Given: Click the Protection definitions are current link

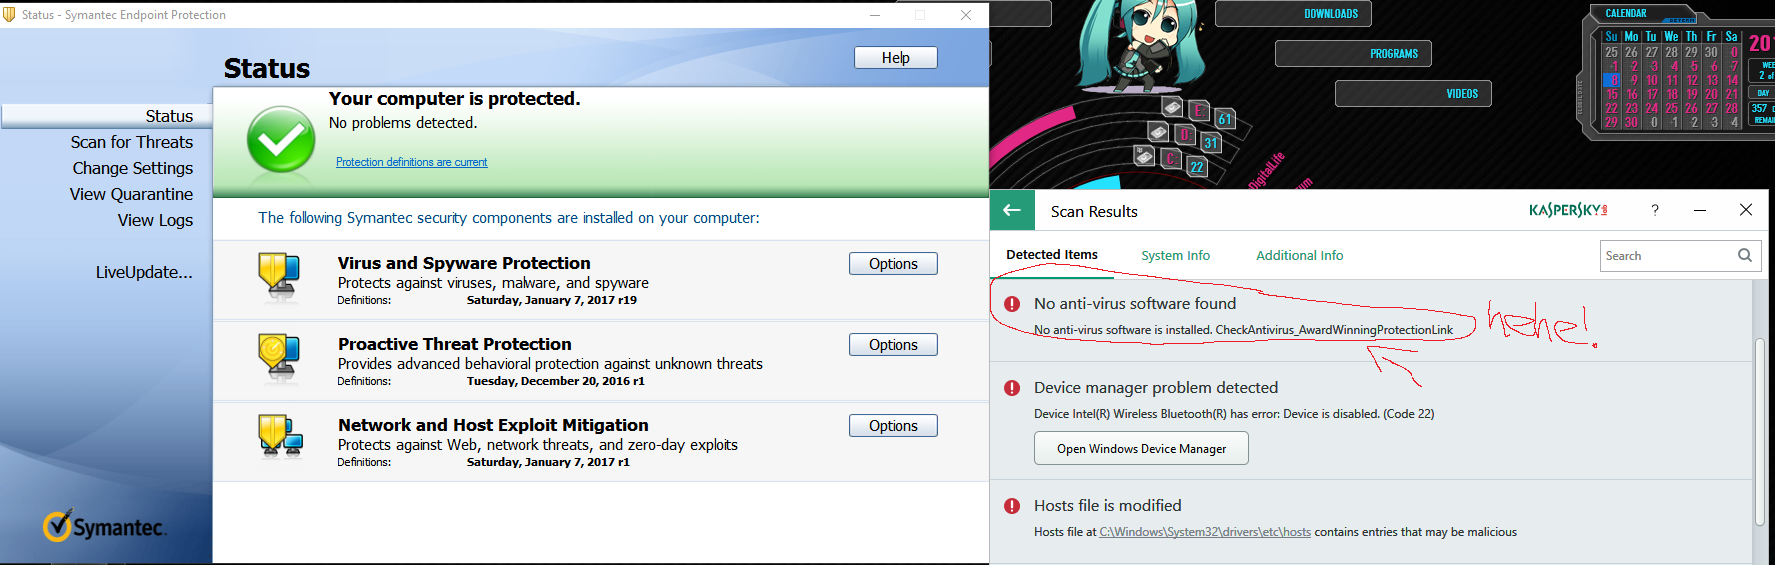Looking at the screenshot, I should (412, 162).
